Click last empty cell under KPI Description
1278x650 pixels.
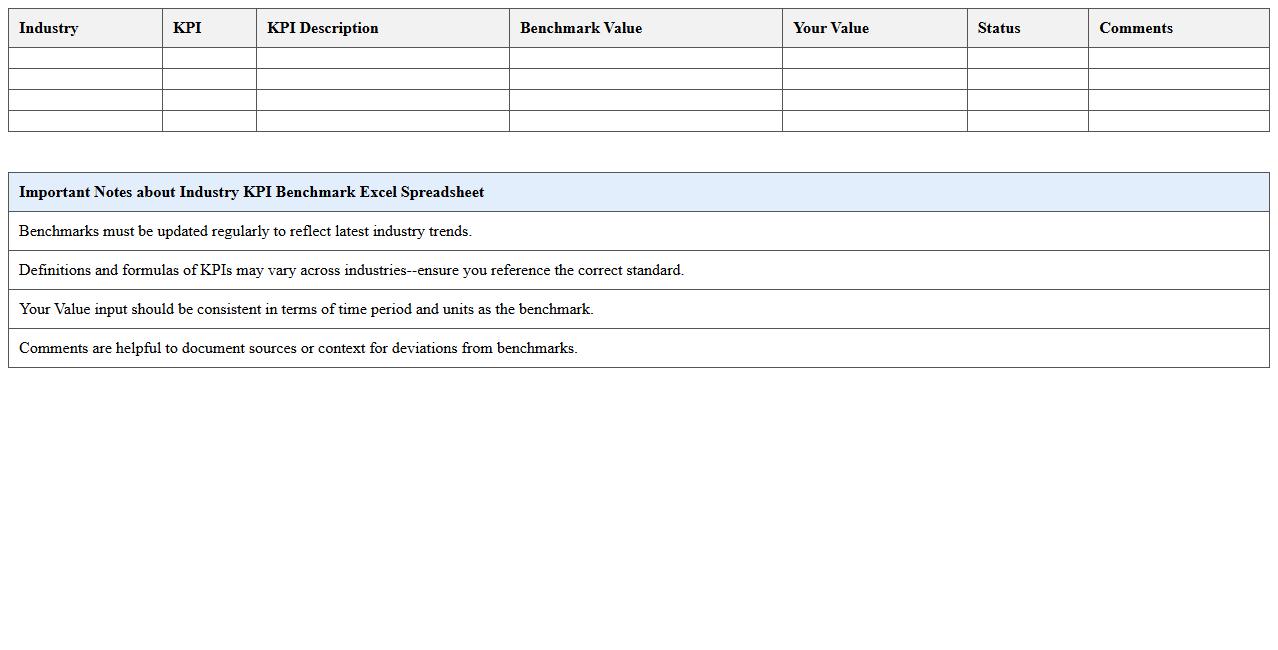(382, 121)
